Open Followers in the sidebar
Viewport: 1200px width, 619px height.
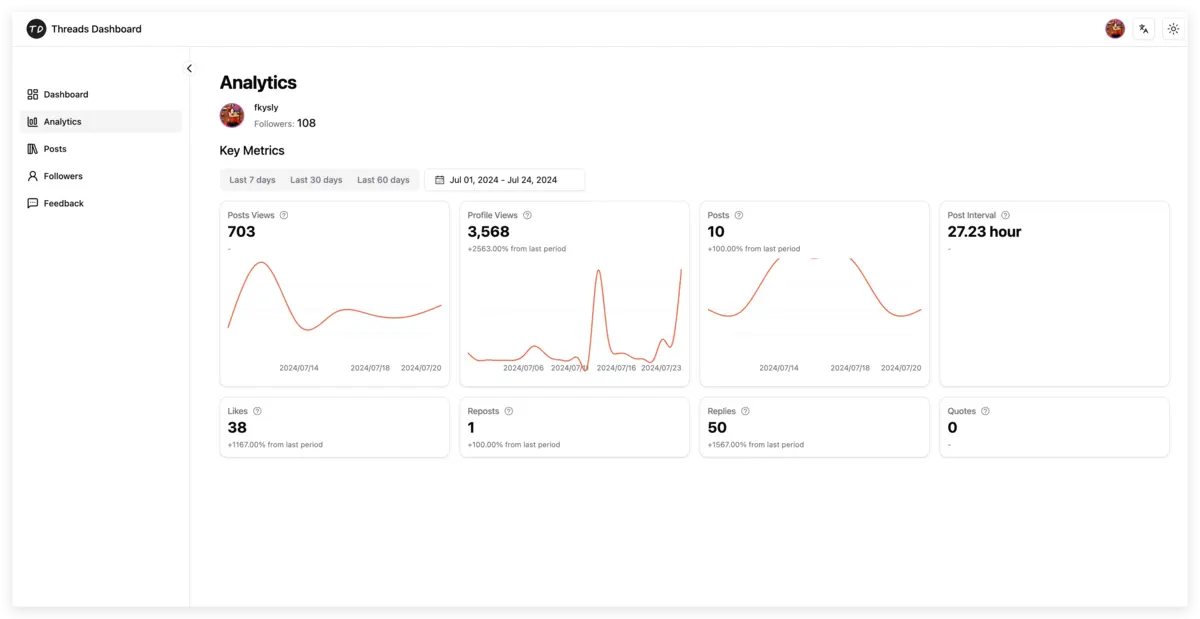pos(101,176)
